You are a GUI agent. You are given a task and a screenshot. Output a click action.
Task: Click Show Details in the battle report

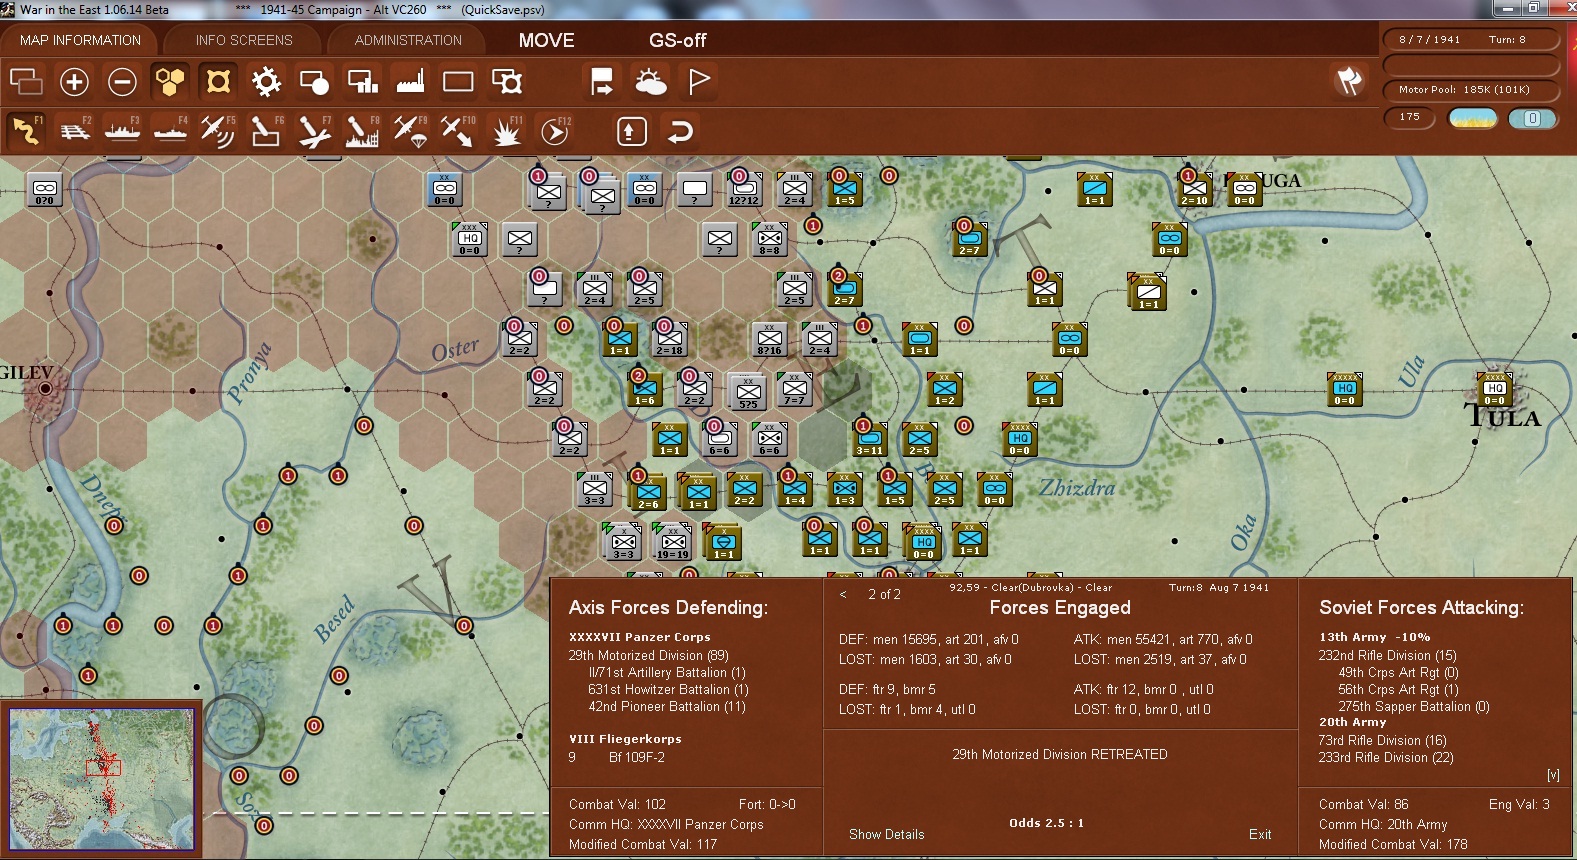[x=887, y=834]
